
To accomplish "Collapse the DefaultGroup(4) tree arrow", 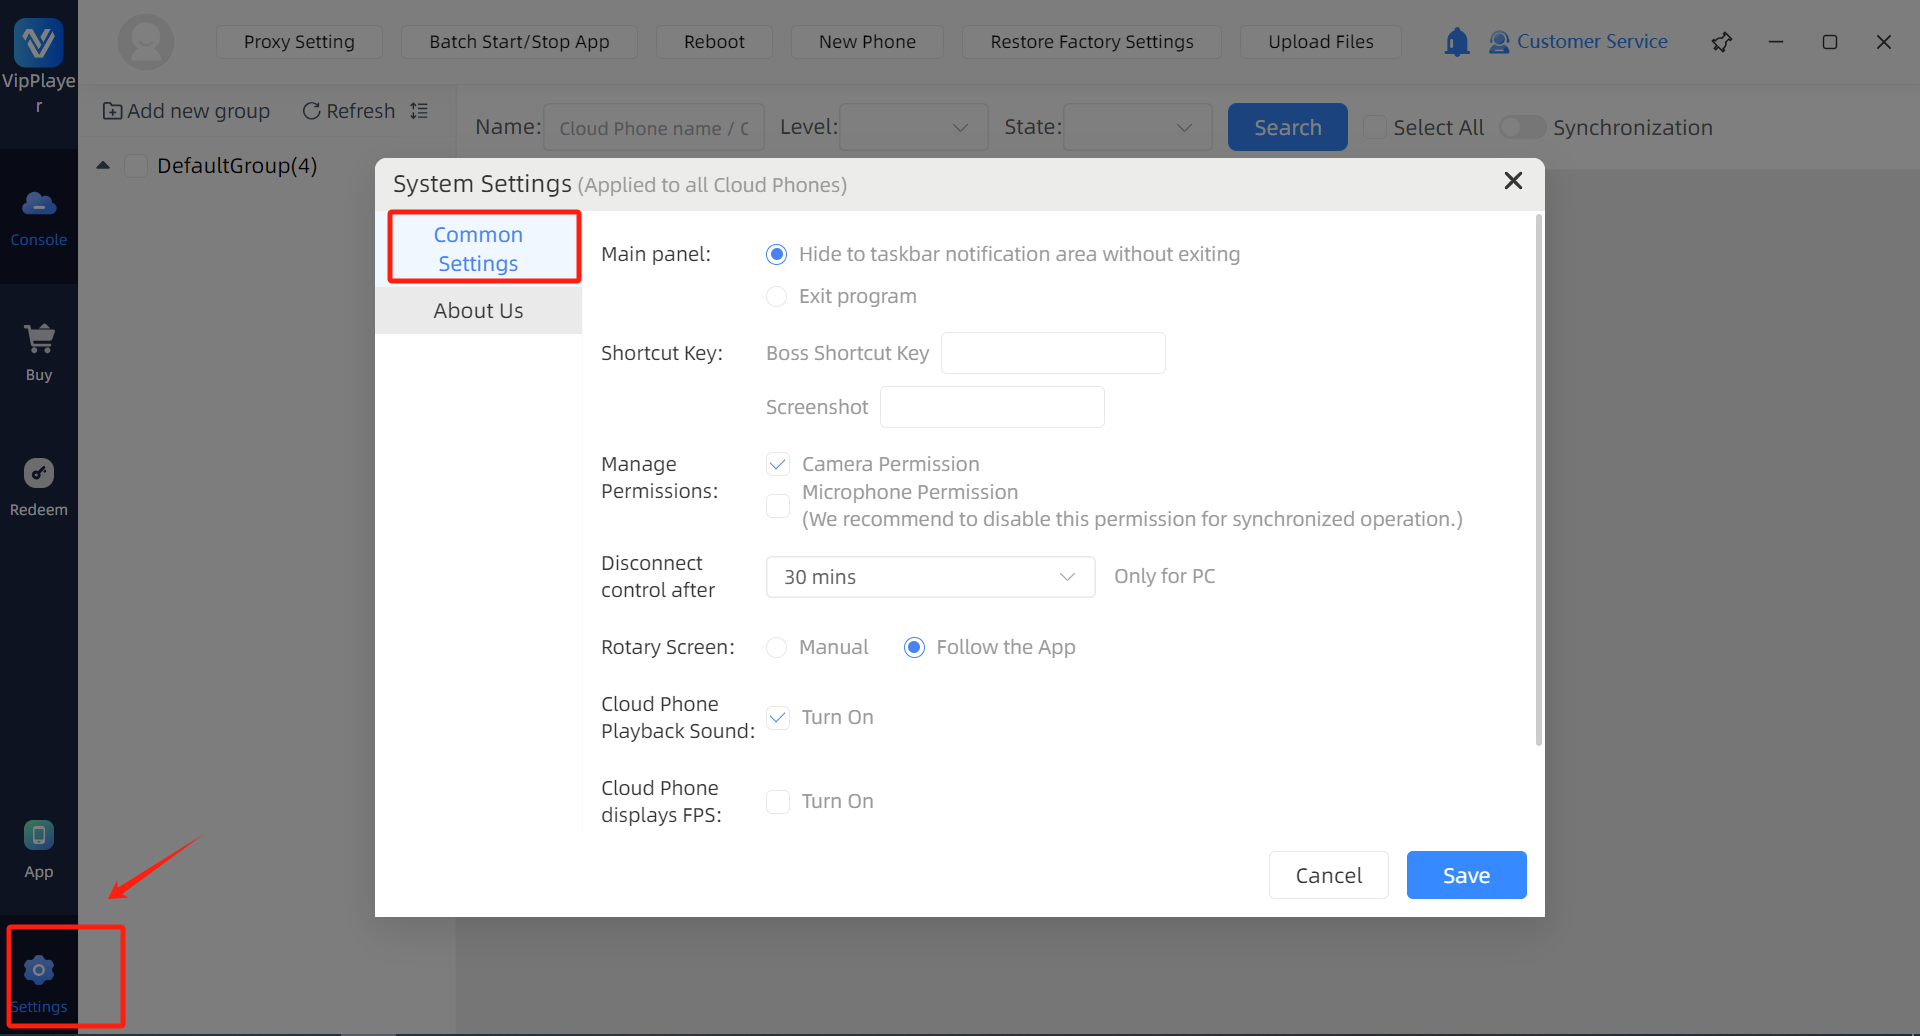I will (103, 166).
